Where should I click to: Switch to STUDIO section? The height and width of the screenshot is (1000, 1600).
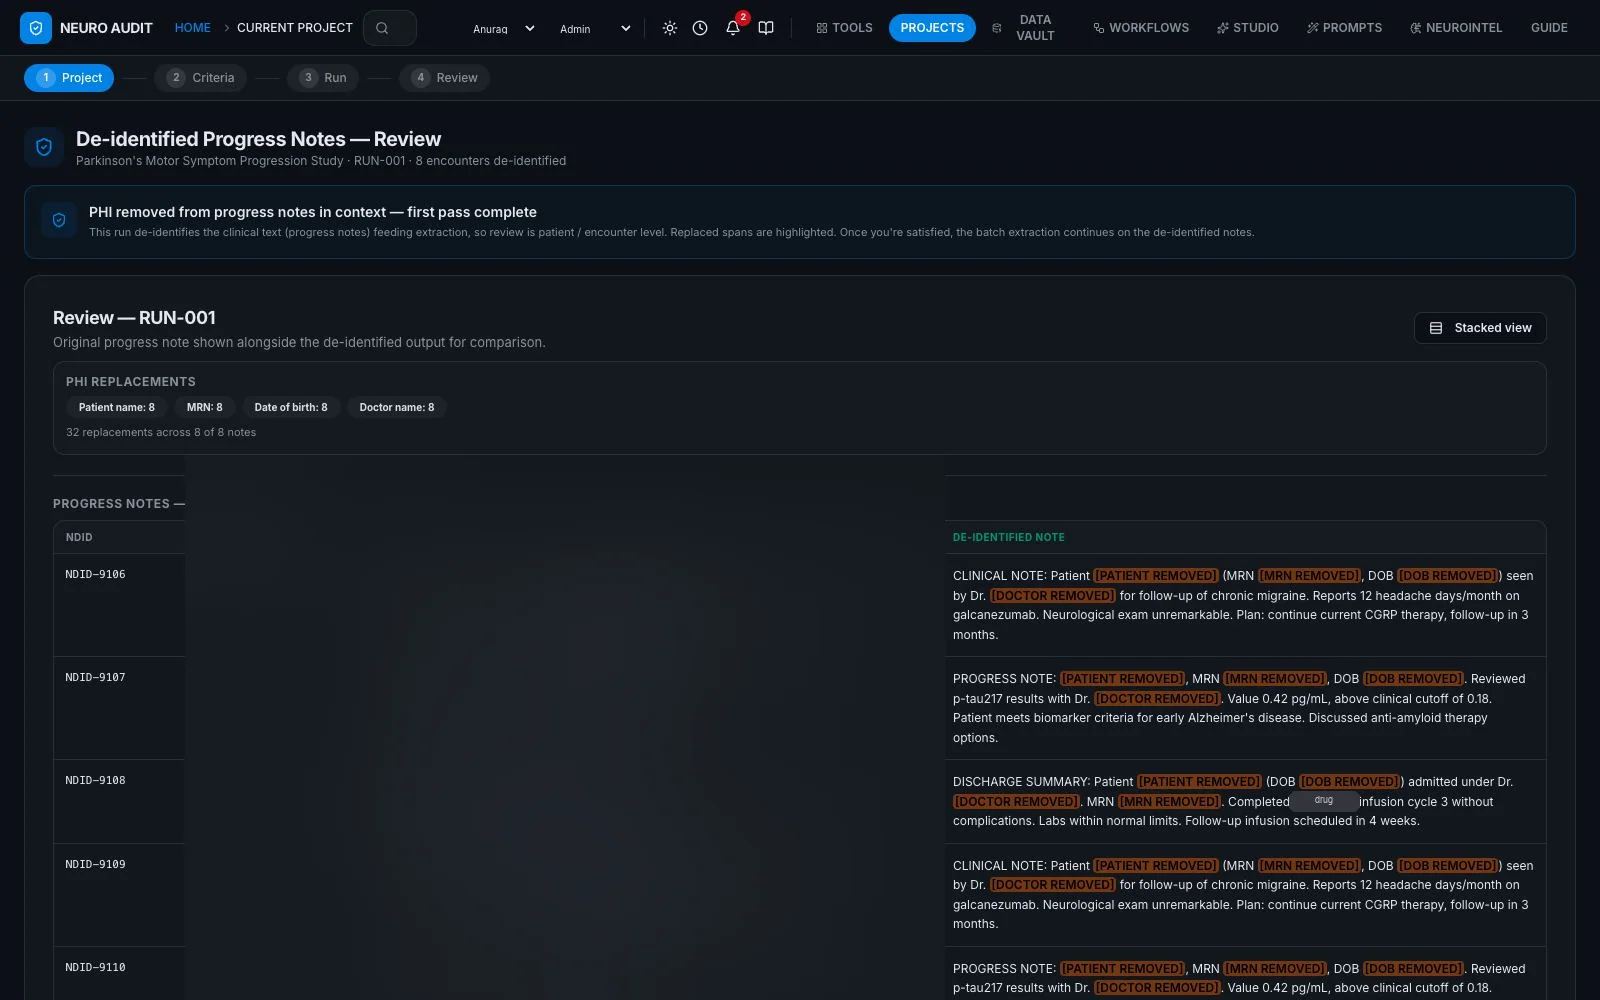tap(1248, 28)
